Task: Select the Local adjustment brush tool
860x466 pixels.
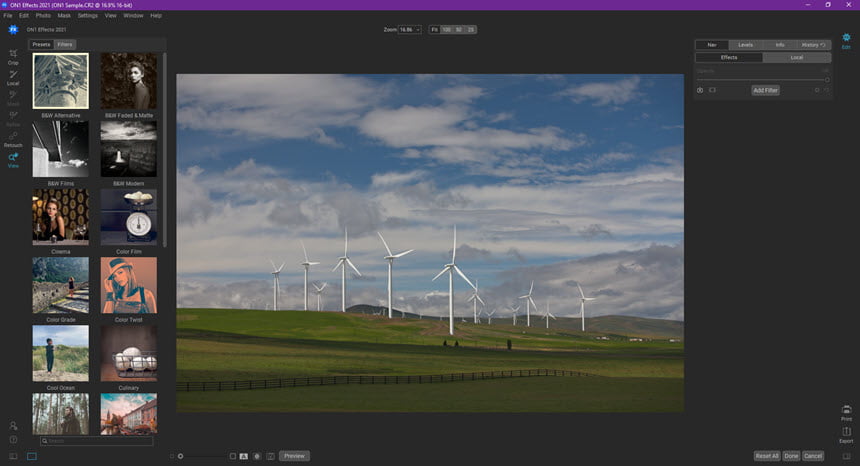Action: 13,77
